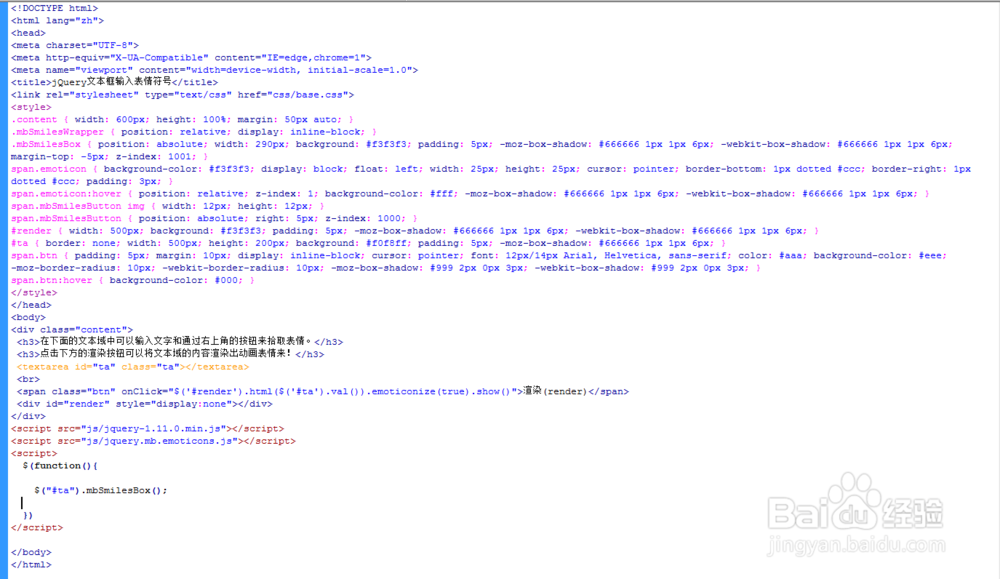Click the meta charset="UTF-8" line
This screenshot has width=1000, height=579.
[75, 45]
